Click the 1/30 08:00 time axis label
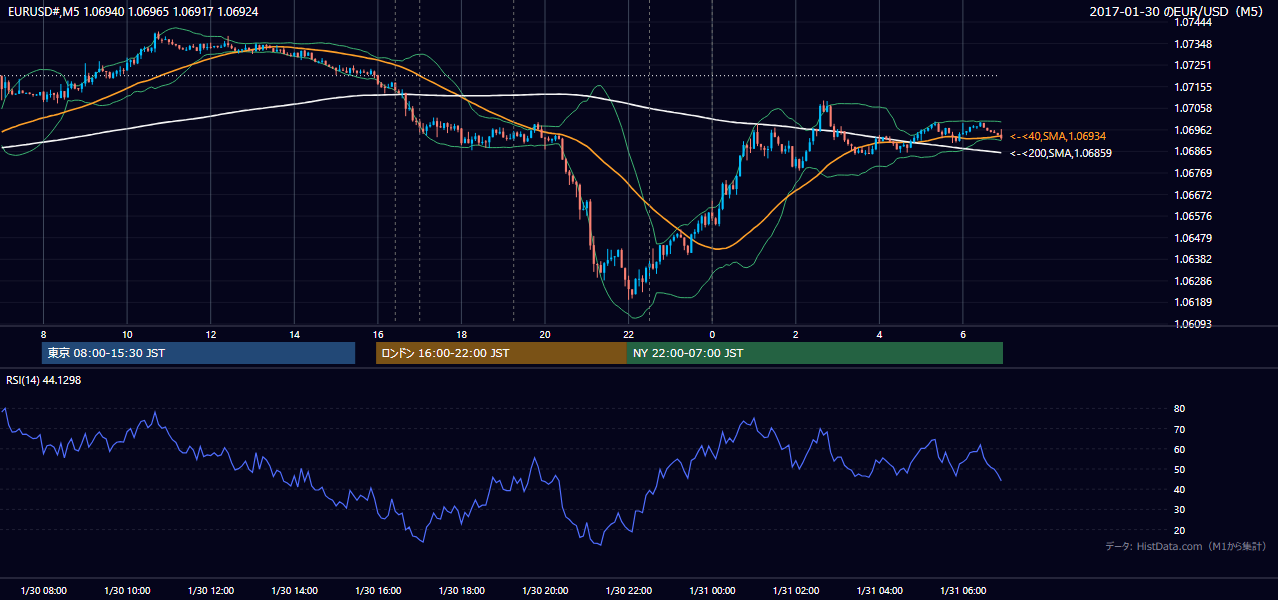This screenshot has width=1278, height=600. [x=43, y=591]
